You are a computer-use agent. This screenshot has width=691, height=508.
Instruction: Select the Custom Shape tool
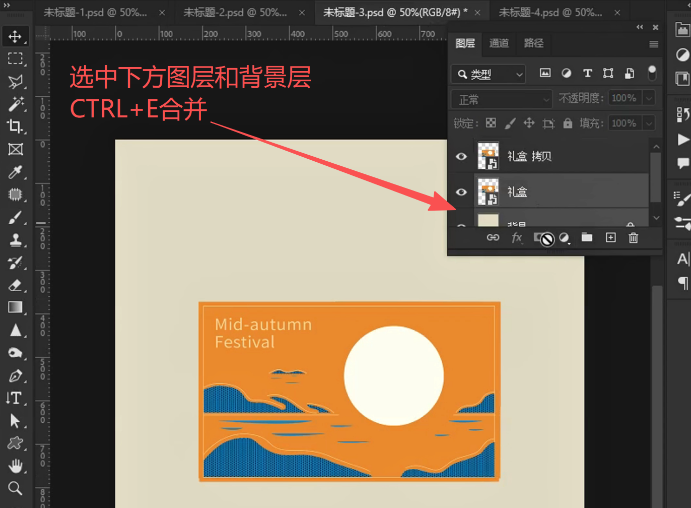click(x=15, y=443)
